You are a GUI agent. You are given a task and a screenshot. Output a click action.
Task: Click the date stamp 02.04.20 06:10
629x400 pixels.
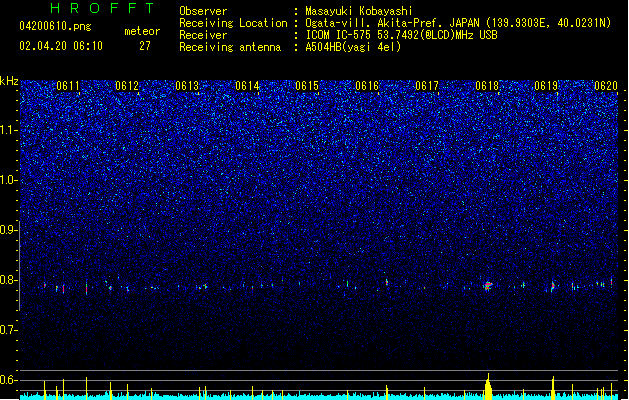[61, 46]
